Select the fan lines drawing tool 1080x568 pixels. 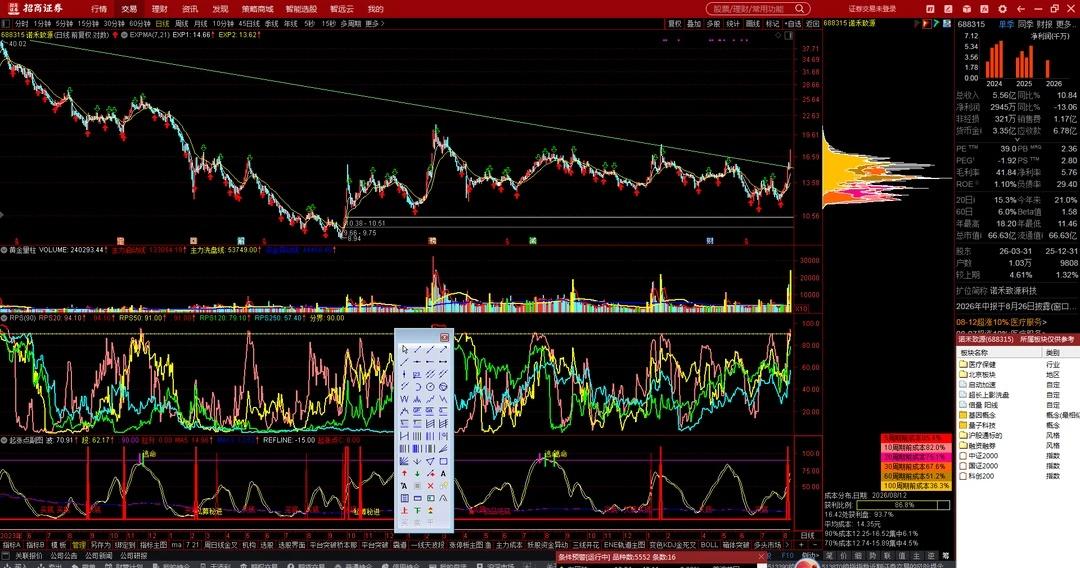coord(404,461)
